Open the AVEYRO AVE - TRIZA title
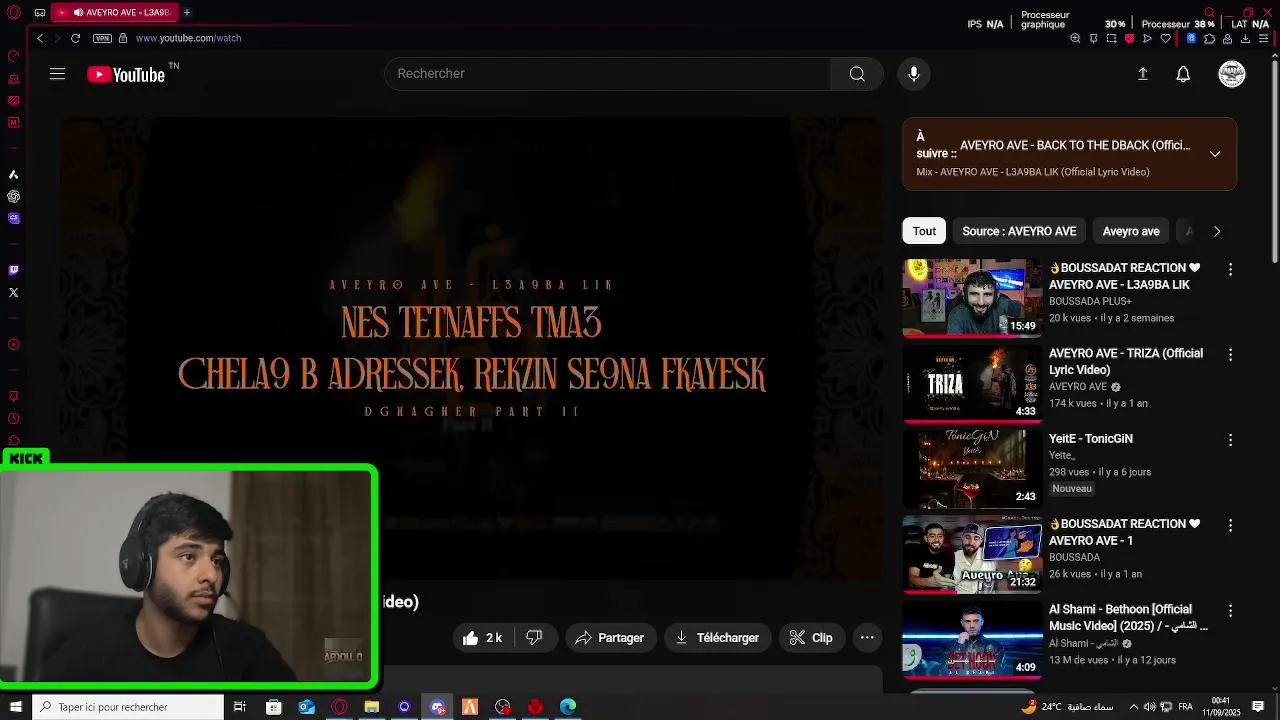The image size is (1280, 720). (x=1126, y=361)
